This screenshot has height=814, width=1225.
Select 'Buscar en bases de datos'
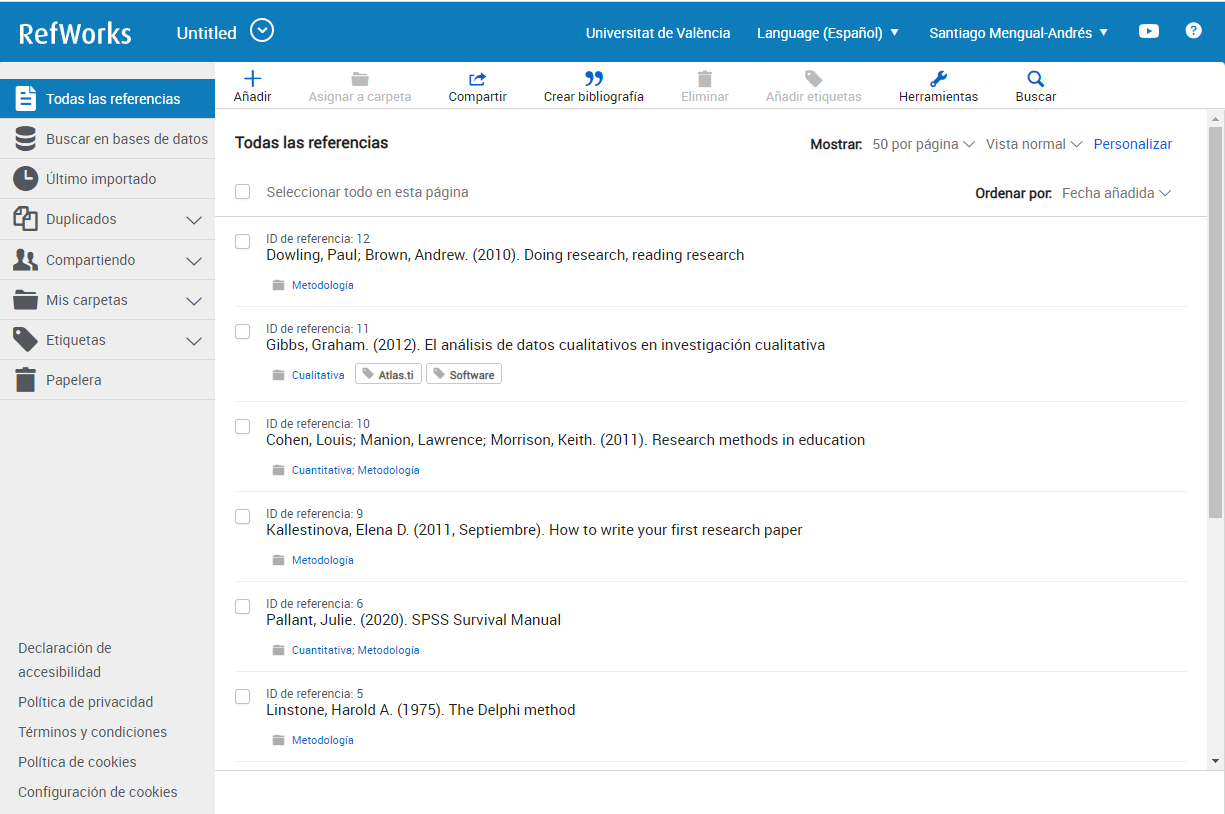click(126, 139)
